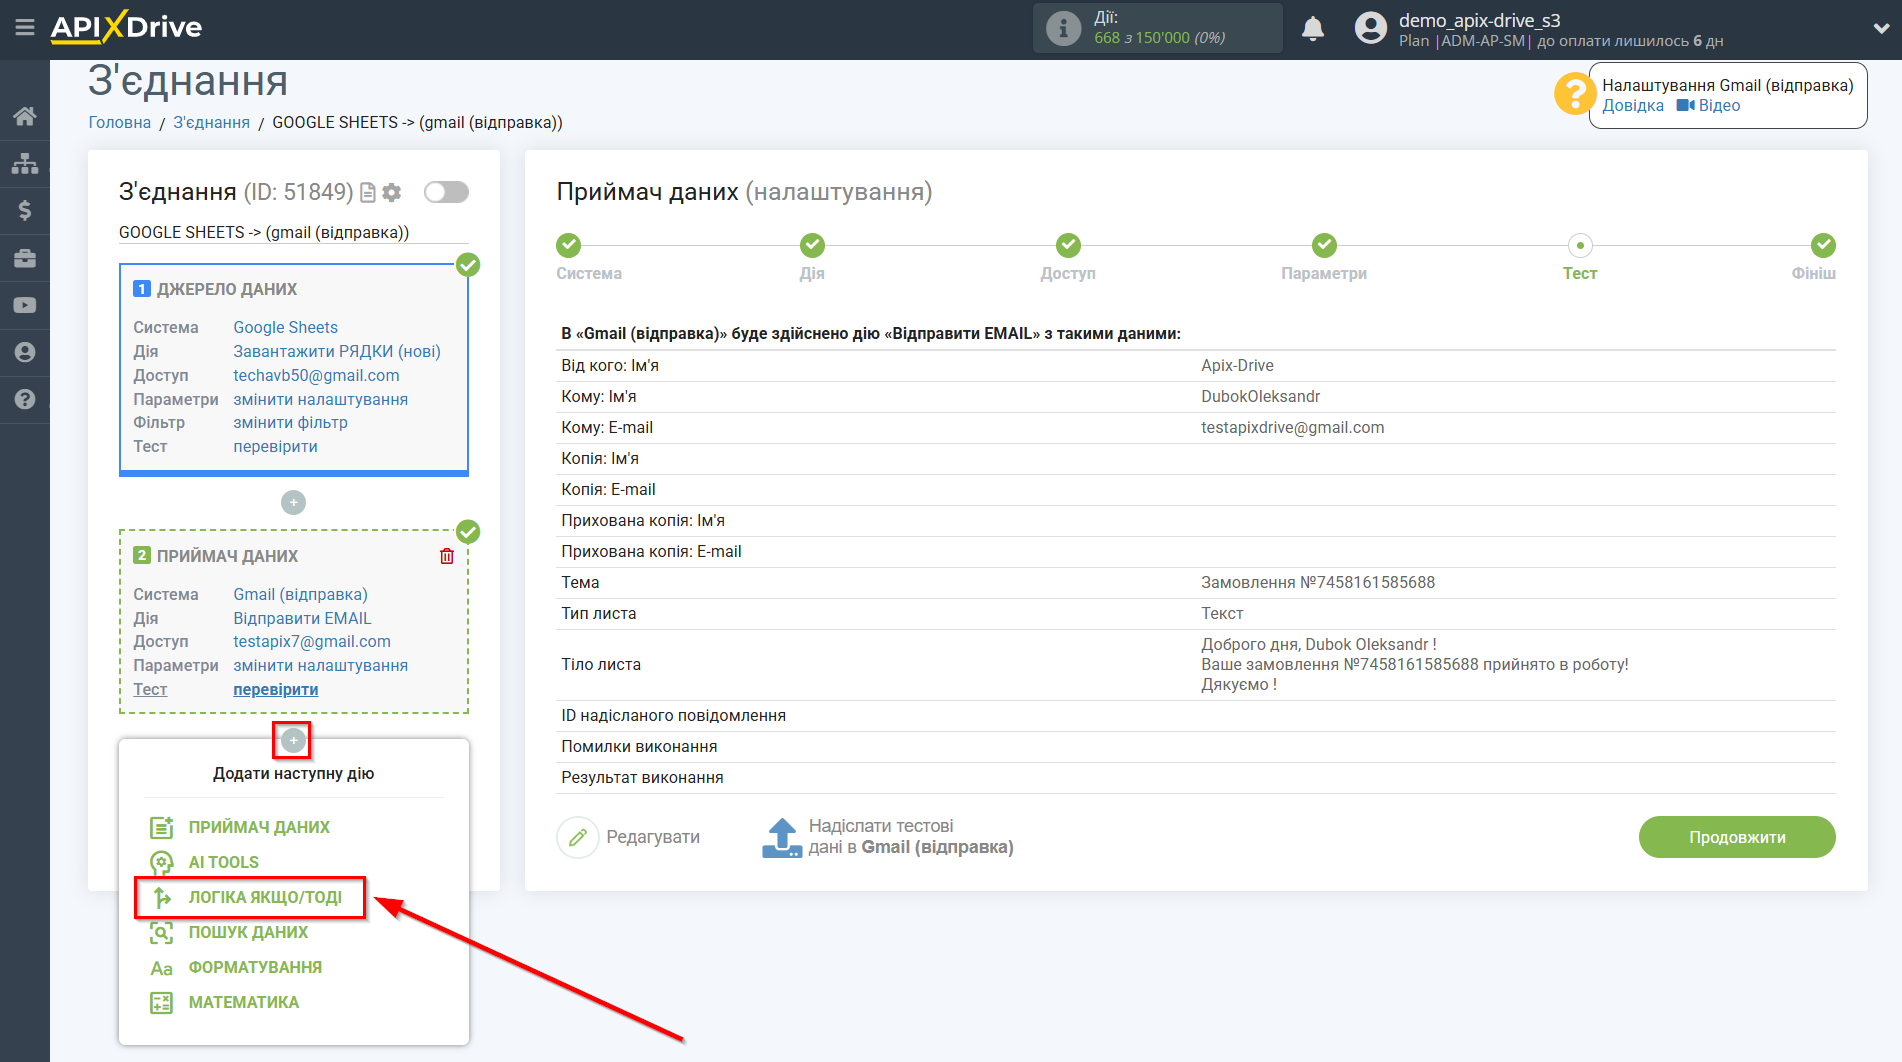This screenshot has height=1062, width=1902.
Task: Open billing dollar sidebar icon
Action: tap(25, 210)
